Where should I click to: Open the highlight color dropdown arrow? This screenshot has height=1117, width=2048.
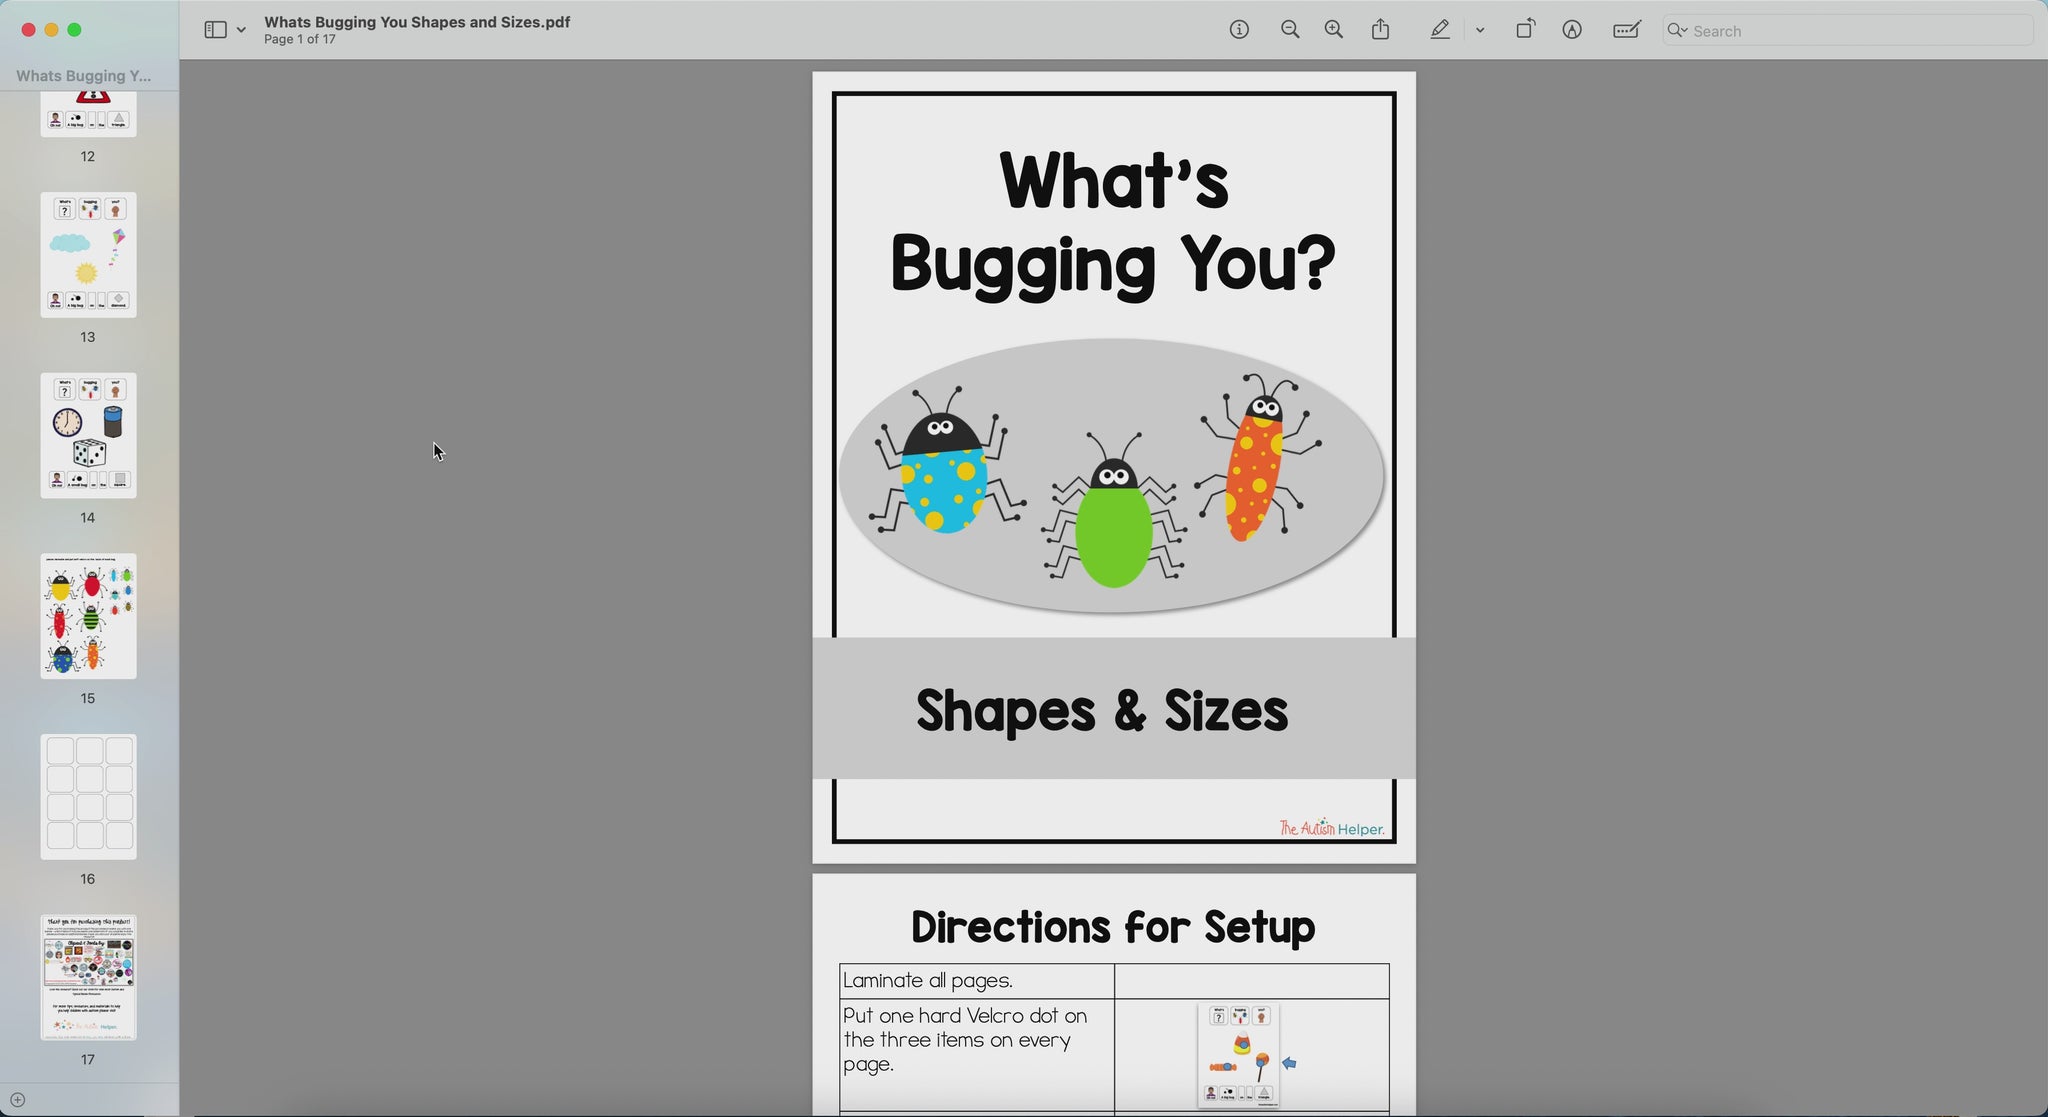pos(1480,30)
